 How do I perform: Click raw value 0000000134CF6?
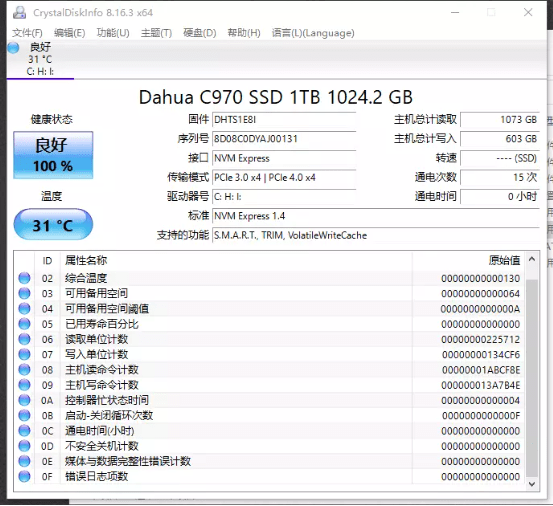click(x=481, y=355)
